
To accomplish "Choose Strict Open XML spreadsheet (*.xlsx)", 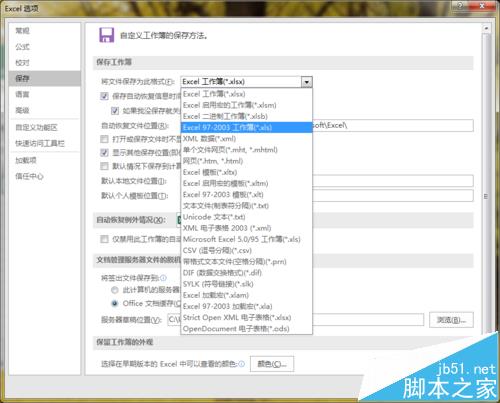I will [247, 317].
